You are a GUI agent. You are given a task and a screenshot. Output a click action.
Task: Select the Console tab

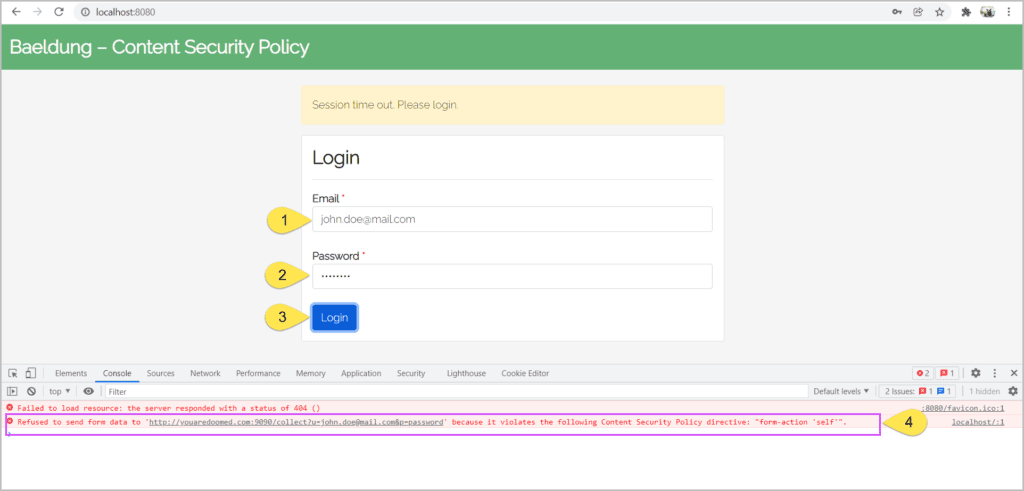point(117,373)
